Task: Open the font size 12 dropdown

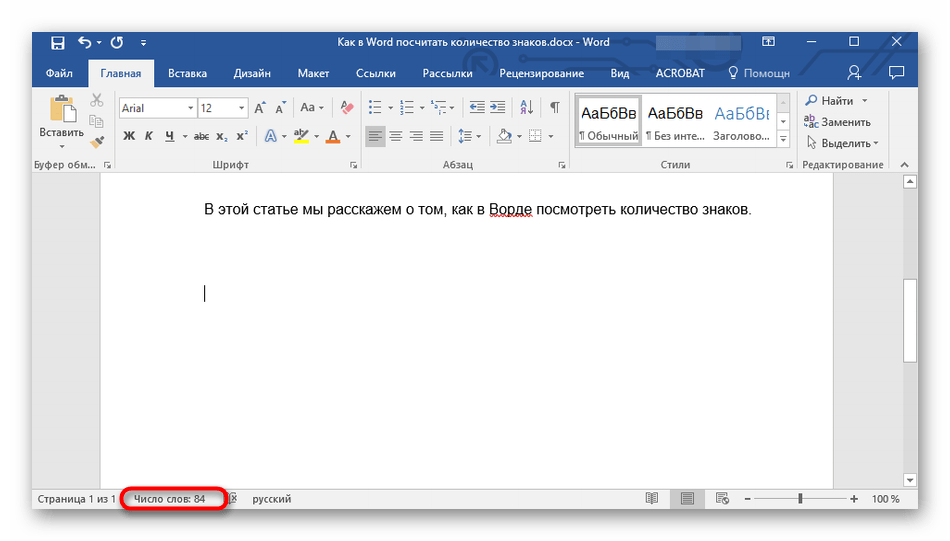Action: point(241,108)
